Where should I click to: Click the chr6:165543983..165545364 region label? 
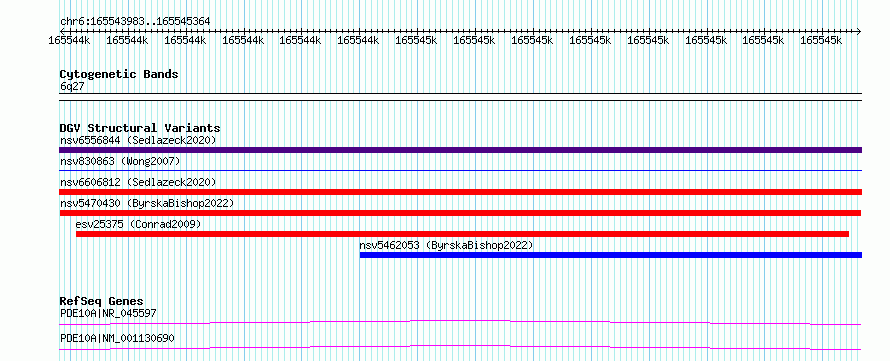(x=135, y=21)
